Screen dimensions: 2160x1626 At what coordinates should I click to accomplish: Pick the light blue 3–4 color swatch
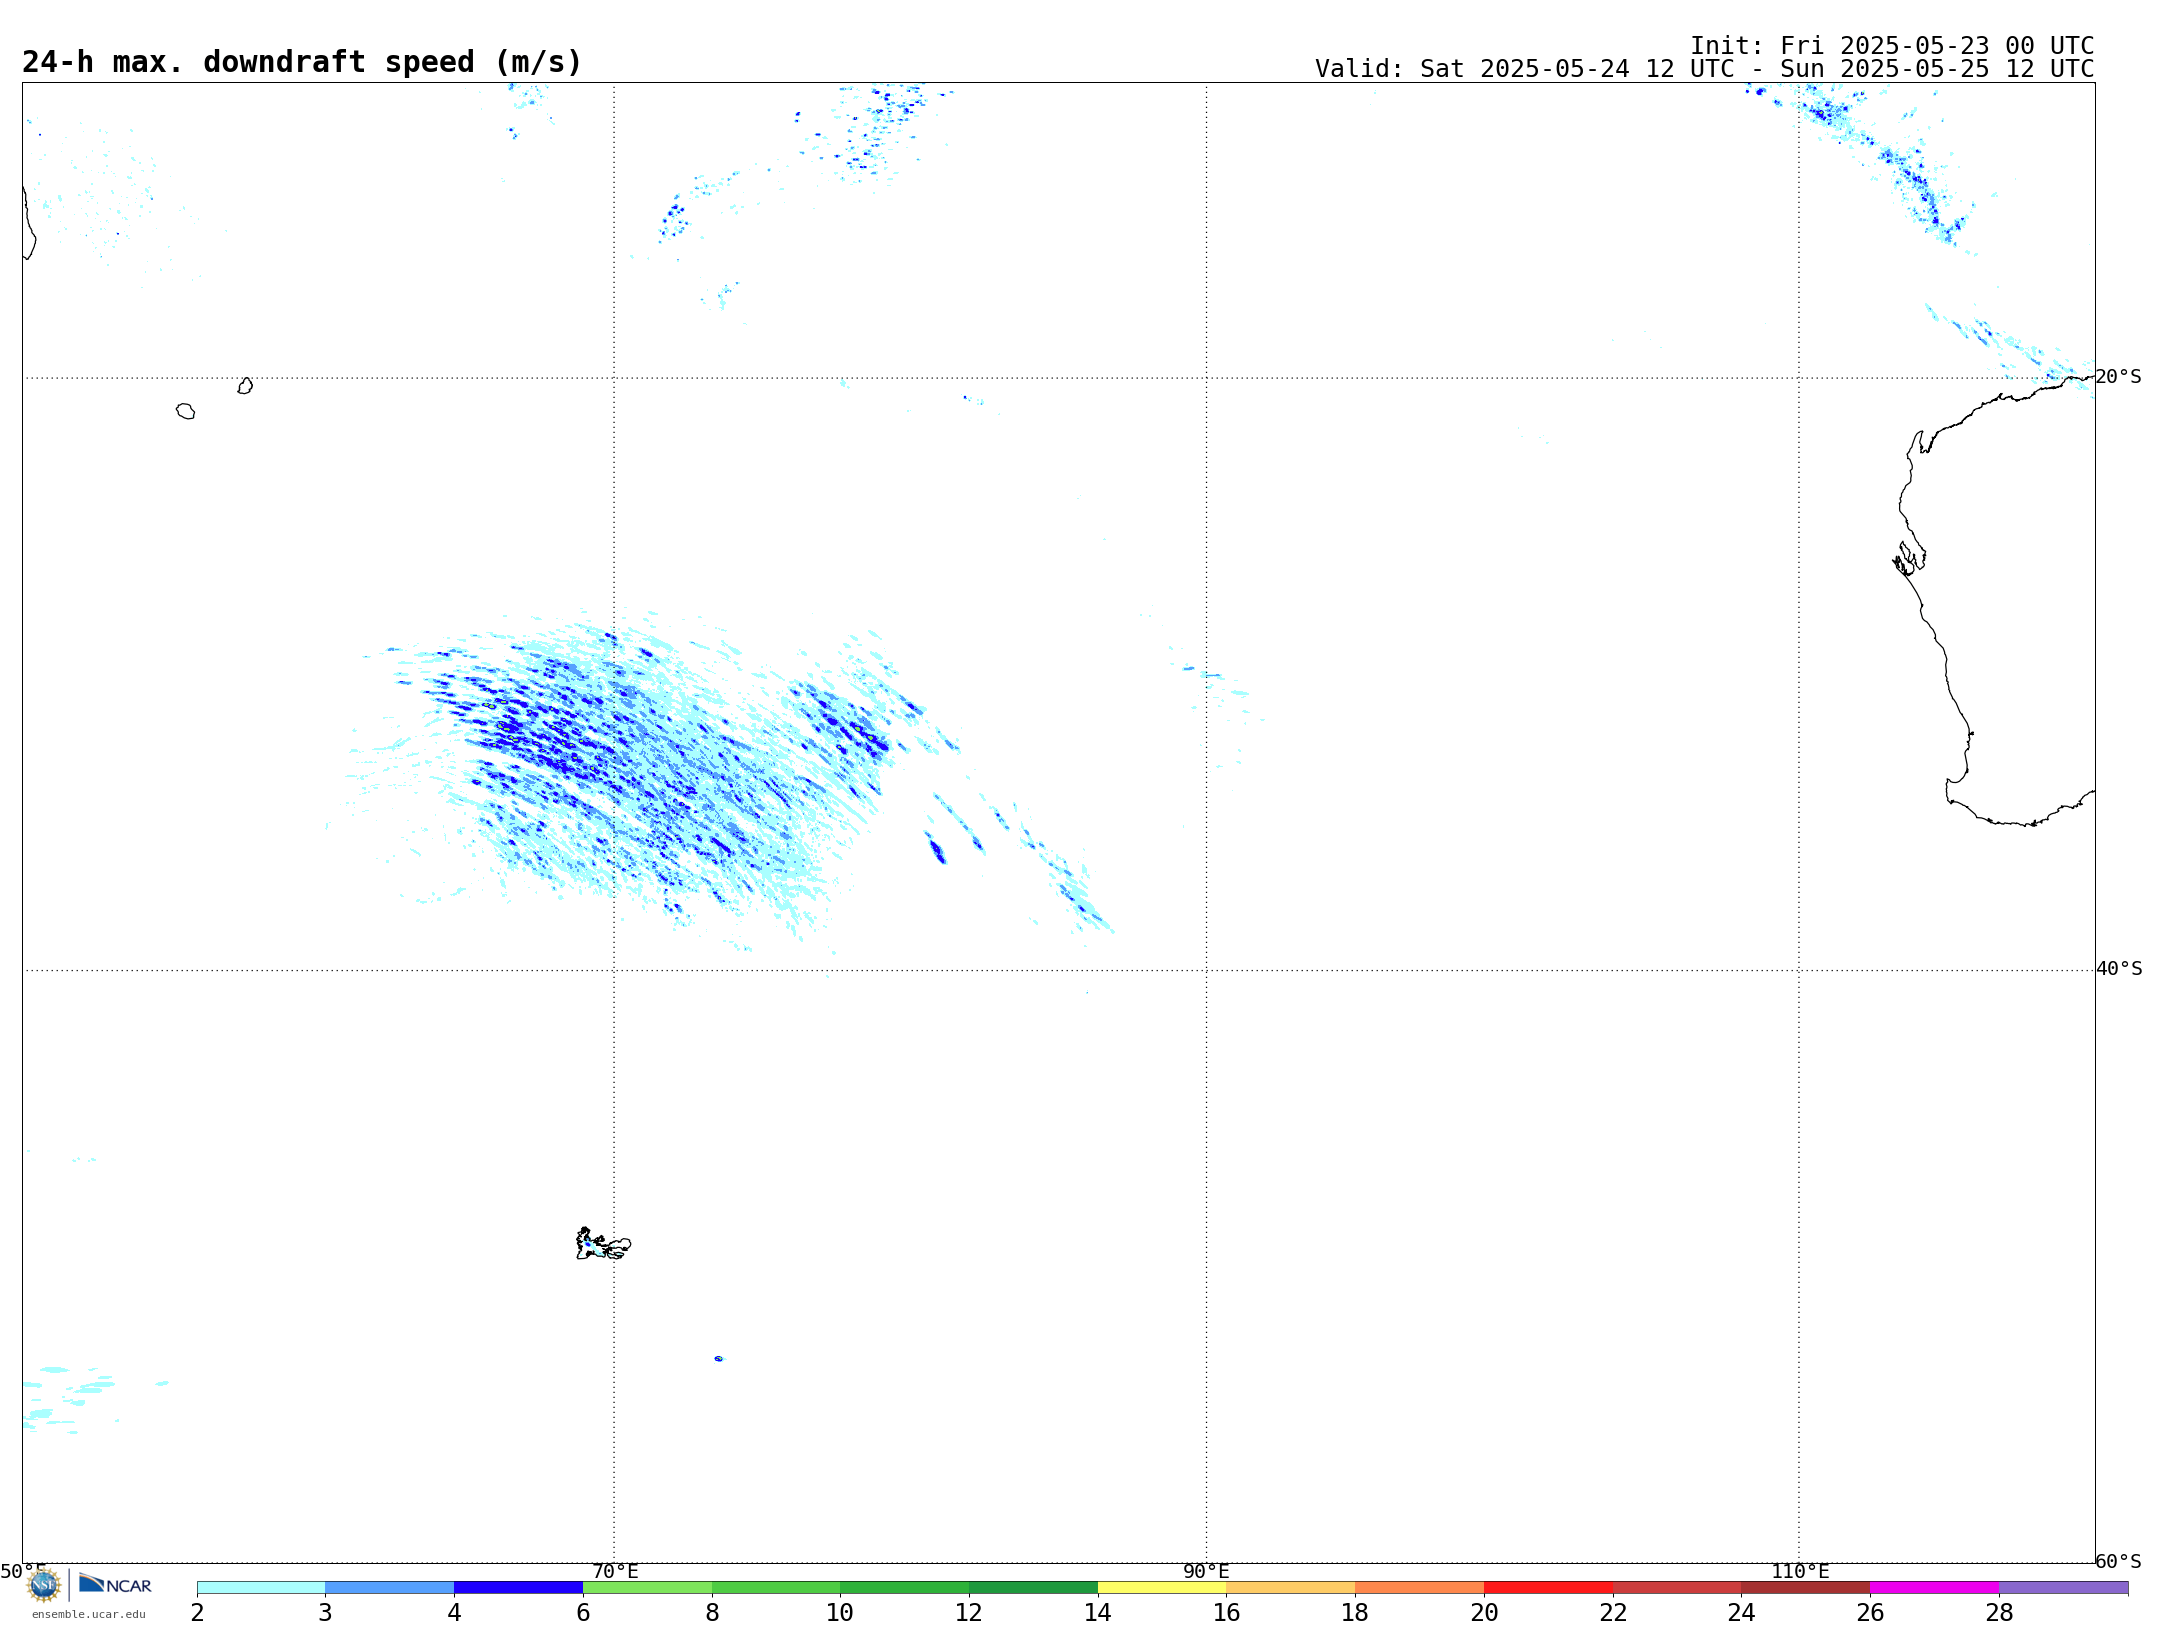point(390,1588)
